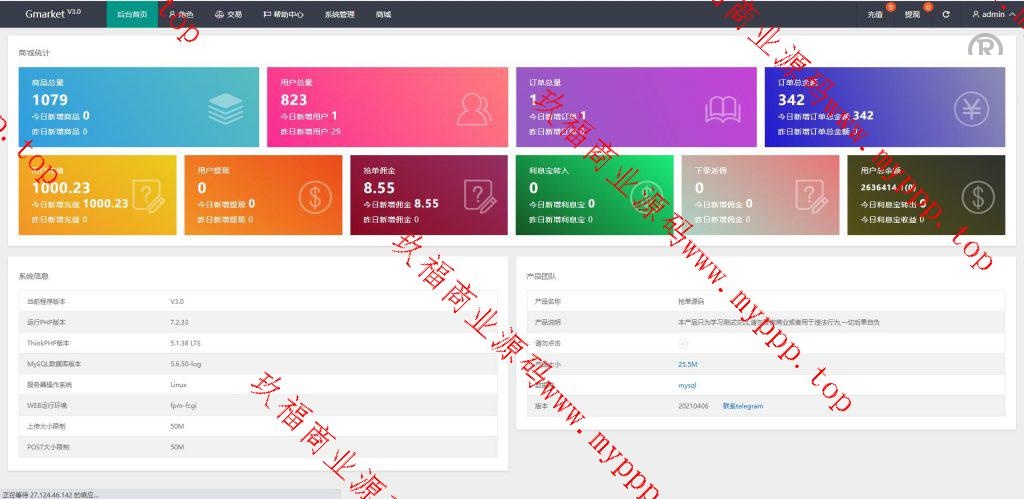Click the 提现 notification button

(913, 15)
